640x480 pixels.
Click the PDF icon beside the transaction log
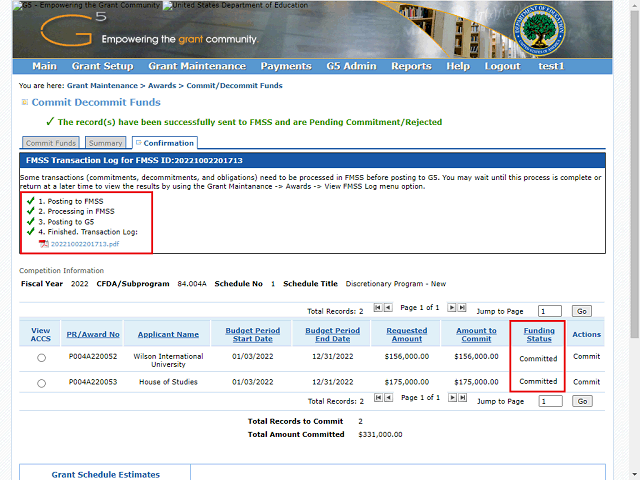pos(43,244)
